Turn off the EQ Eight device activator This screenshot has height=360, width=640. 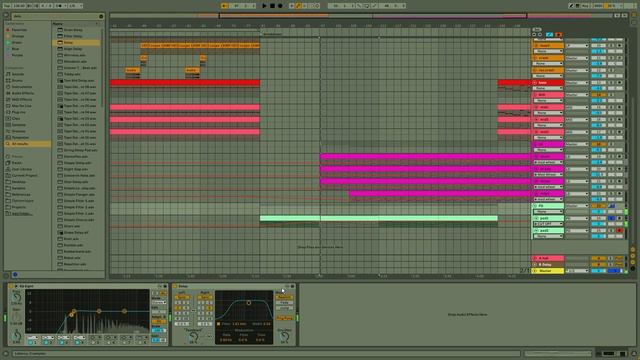(11, 287)
